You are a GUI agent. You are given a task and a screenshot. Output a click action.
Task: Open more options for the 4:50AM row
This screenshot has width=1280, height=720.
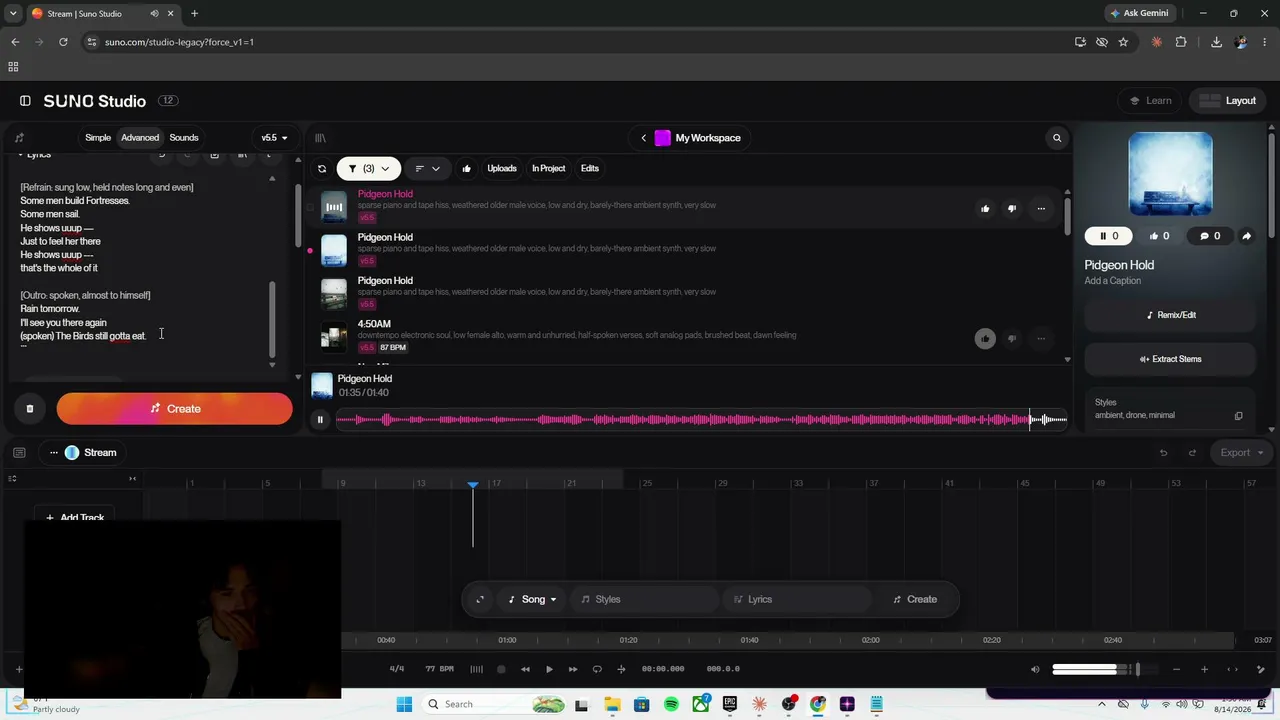[1041, 338]
